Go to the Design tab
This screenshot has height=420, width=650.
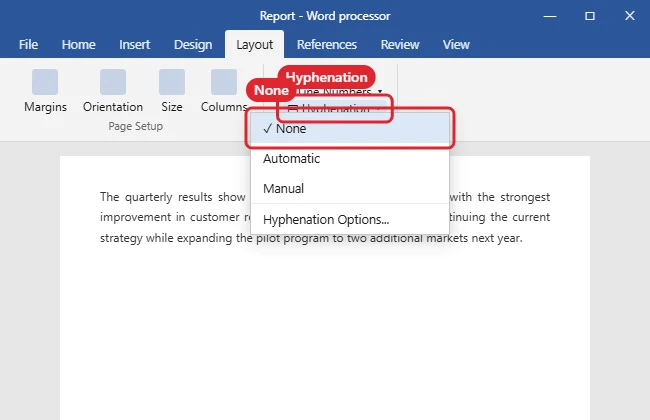tap(193, 44)
